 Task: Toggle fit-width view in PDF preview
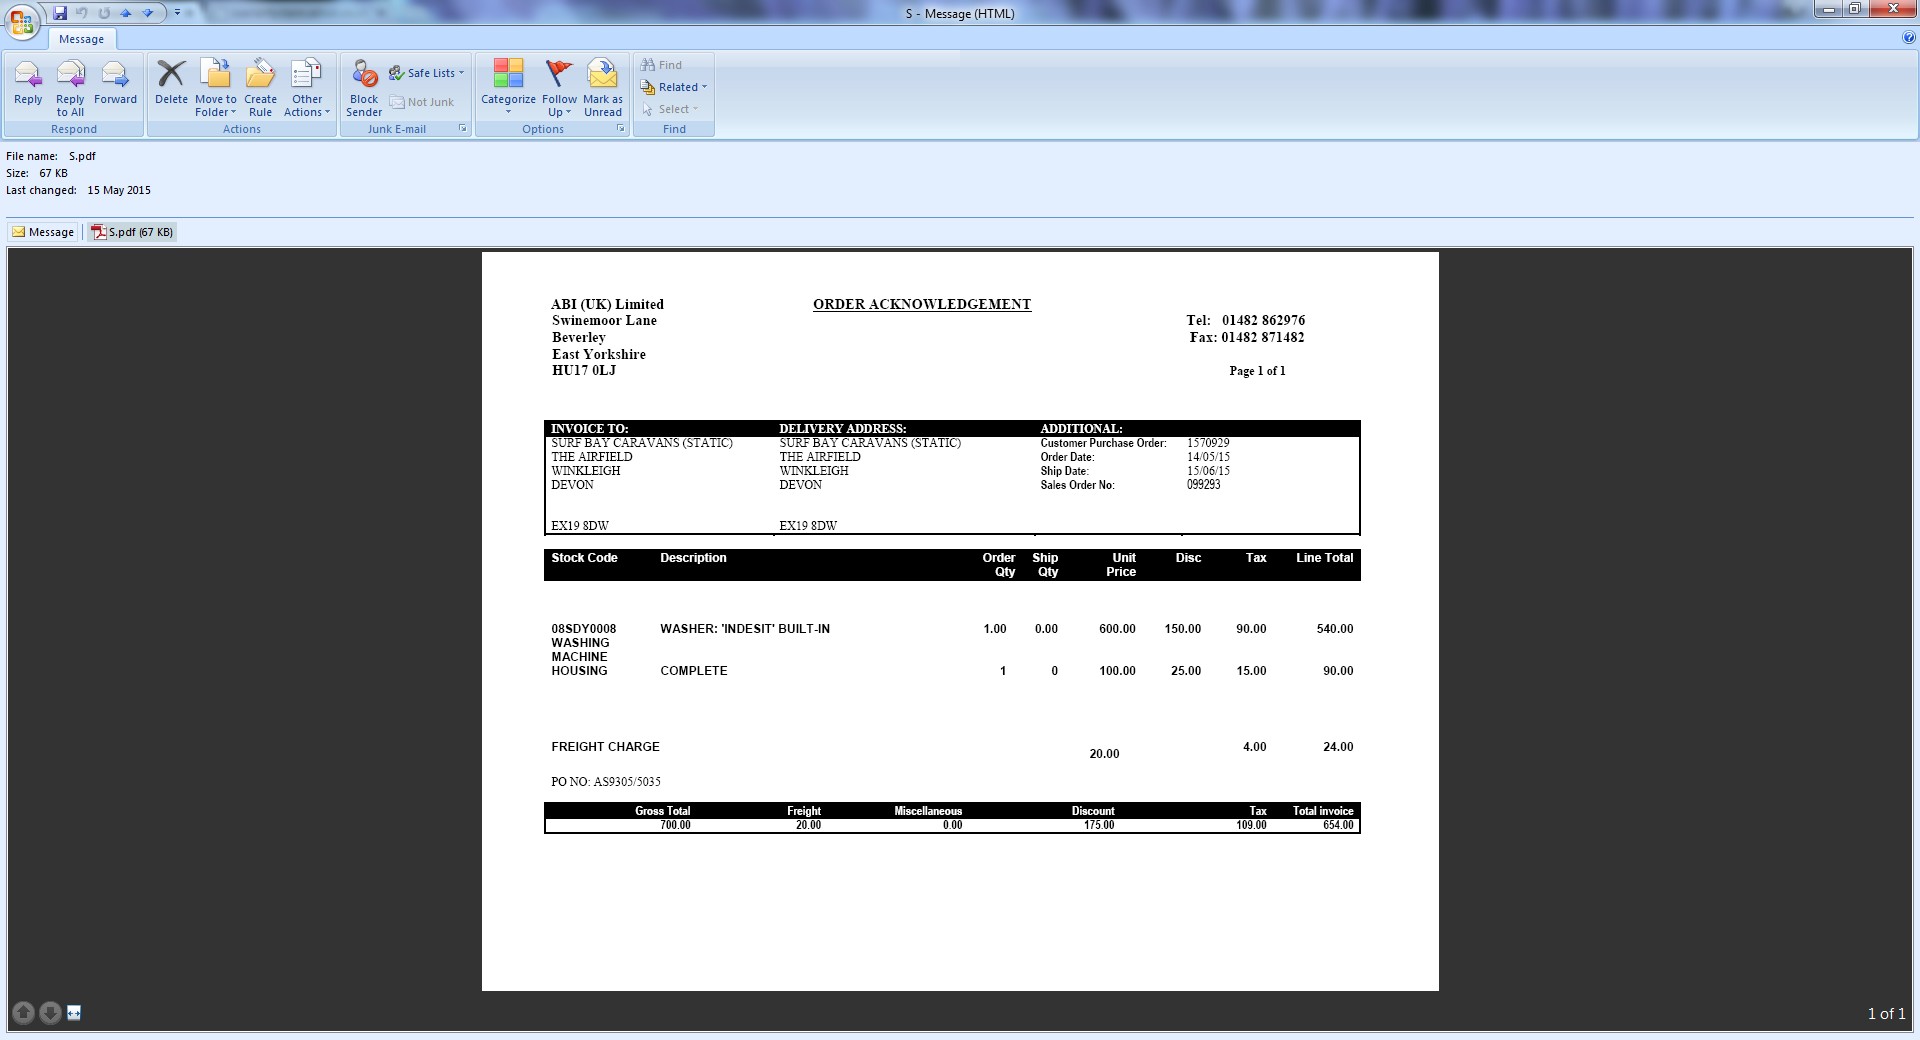(74, 1013)
